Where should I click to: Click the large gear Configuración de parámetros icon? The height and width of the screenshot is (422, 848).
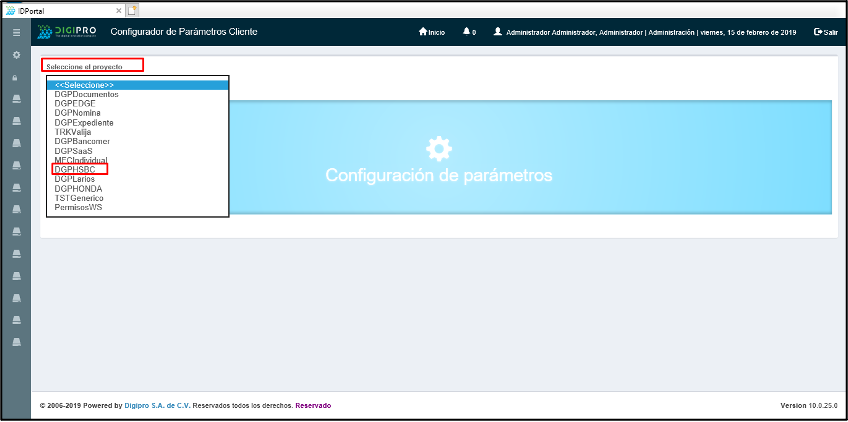click(438, 148)
